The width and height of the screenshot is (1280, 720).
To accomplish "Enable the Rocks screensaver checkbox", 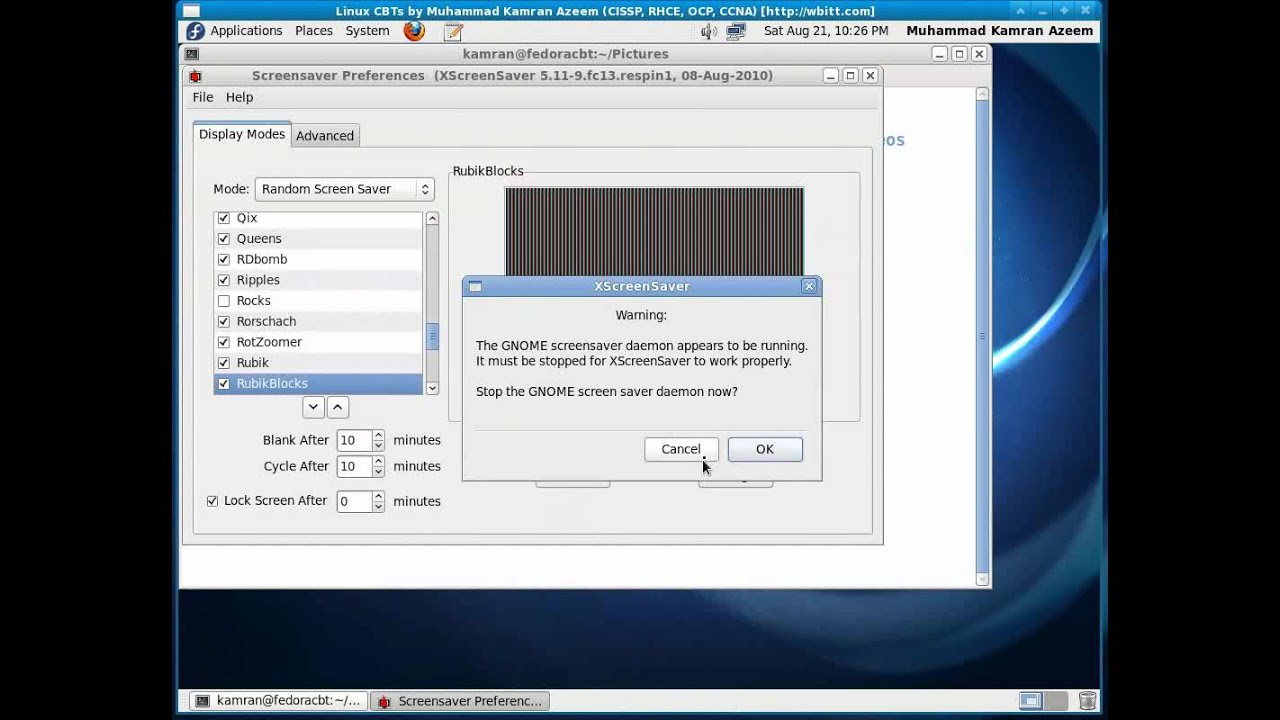I will pos(224,301).
